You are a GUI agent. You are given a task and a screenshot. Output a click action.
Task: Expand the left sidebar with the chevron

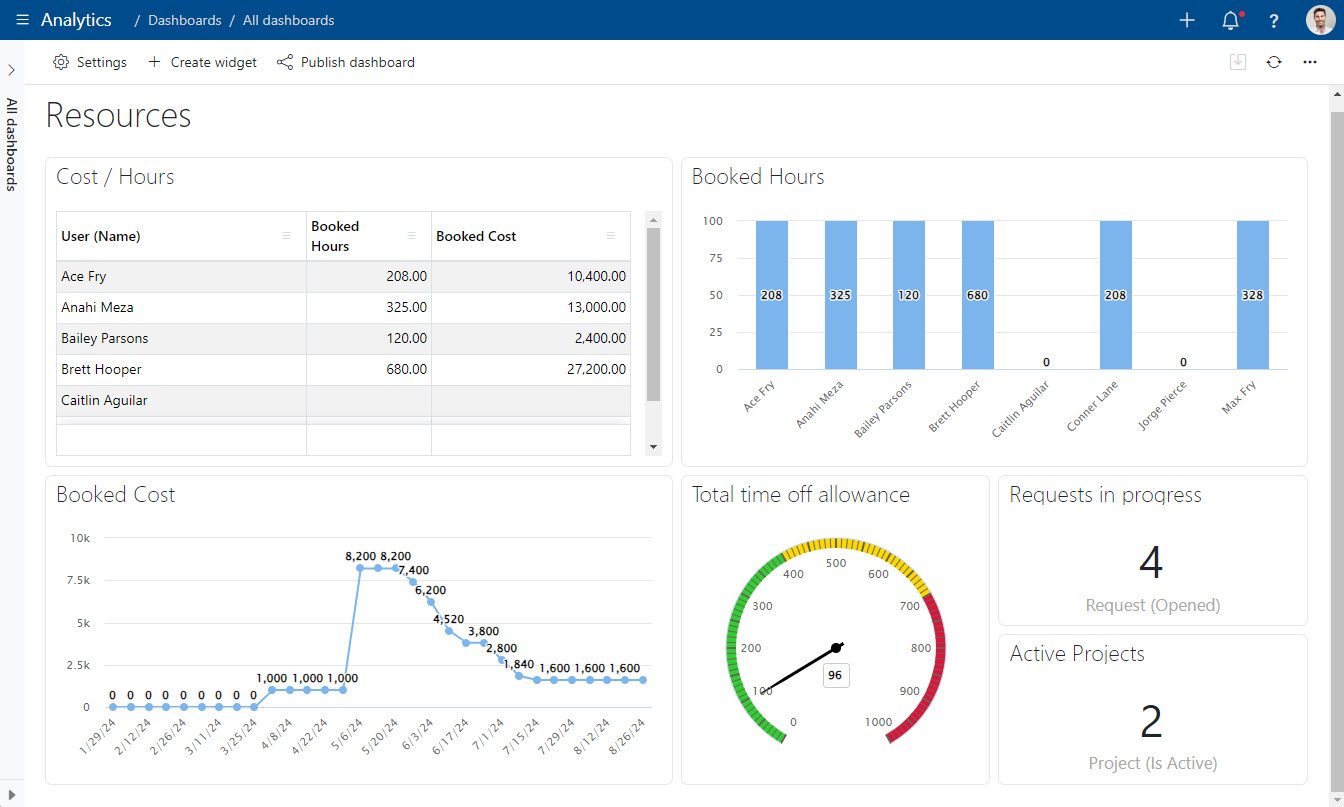pyautogui.click(x=11, y=70)
